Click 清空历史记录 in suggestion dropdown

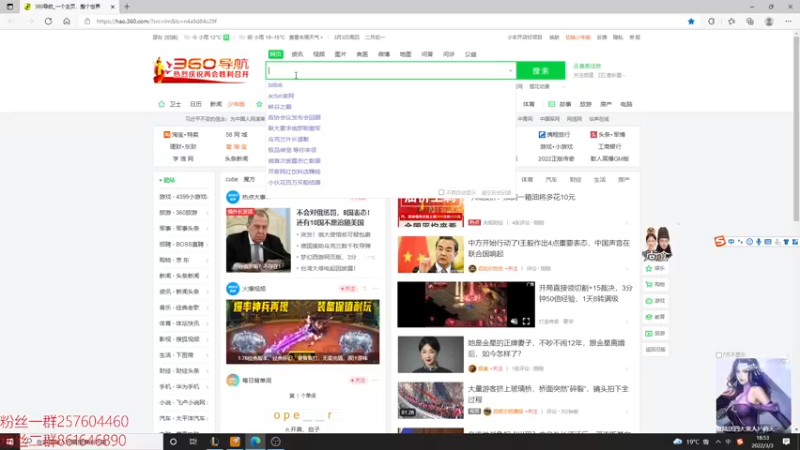pos(496,192)
